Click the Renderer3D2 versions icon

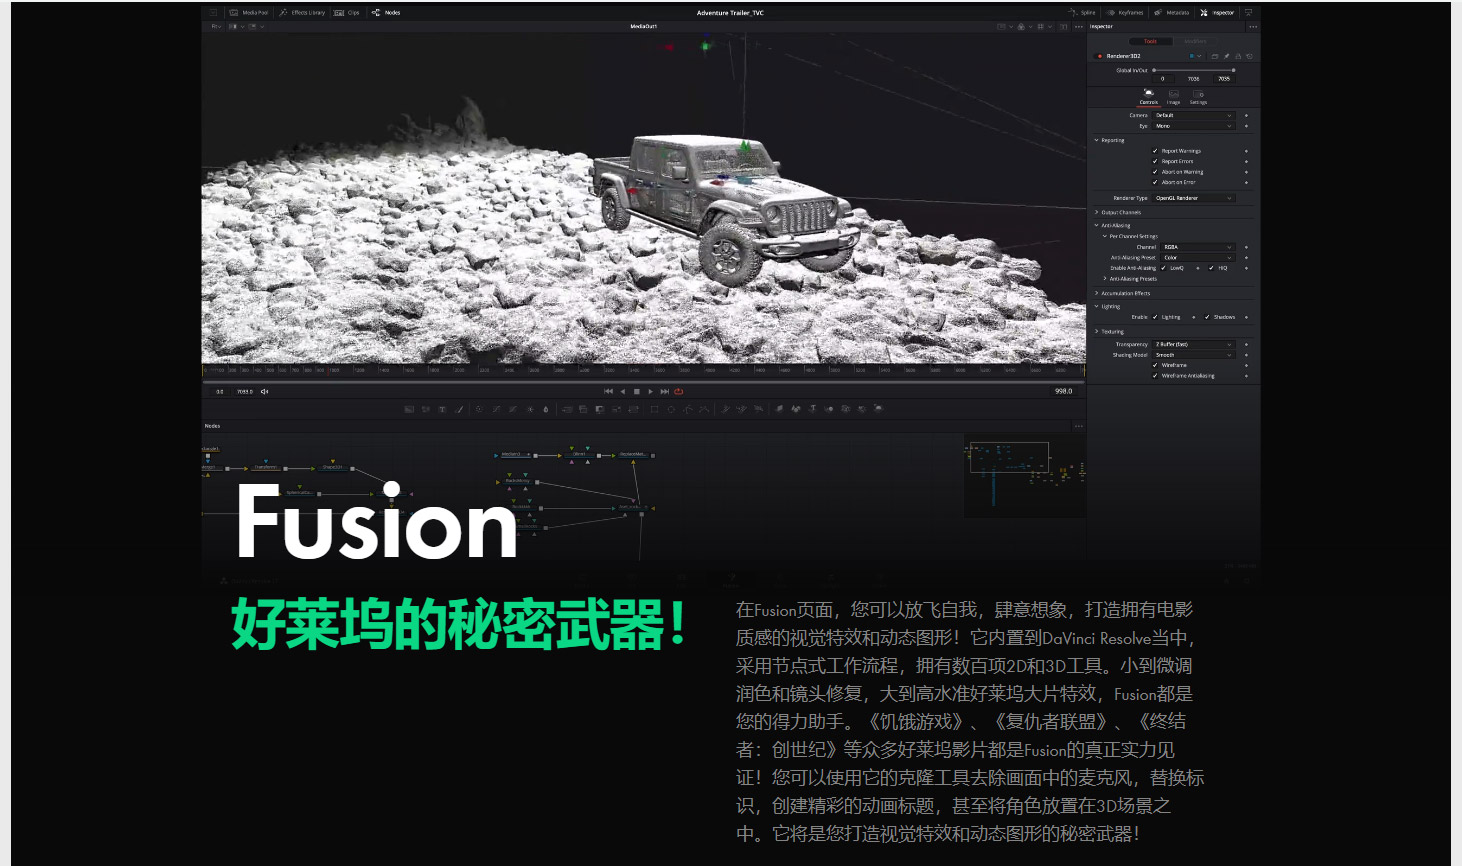[x=1214, y=56]
